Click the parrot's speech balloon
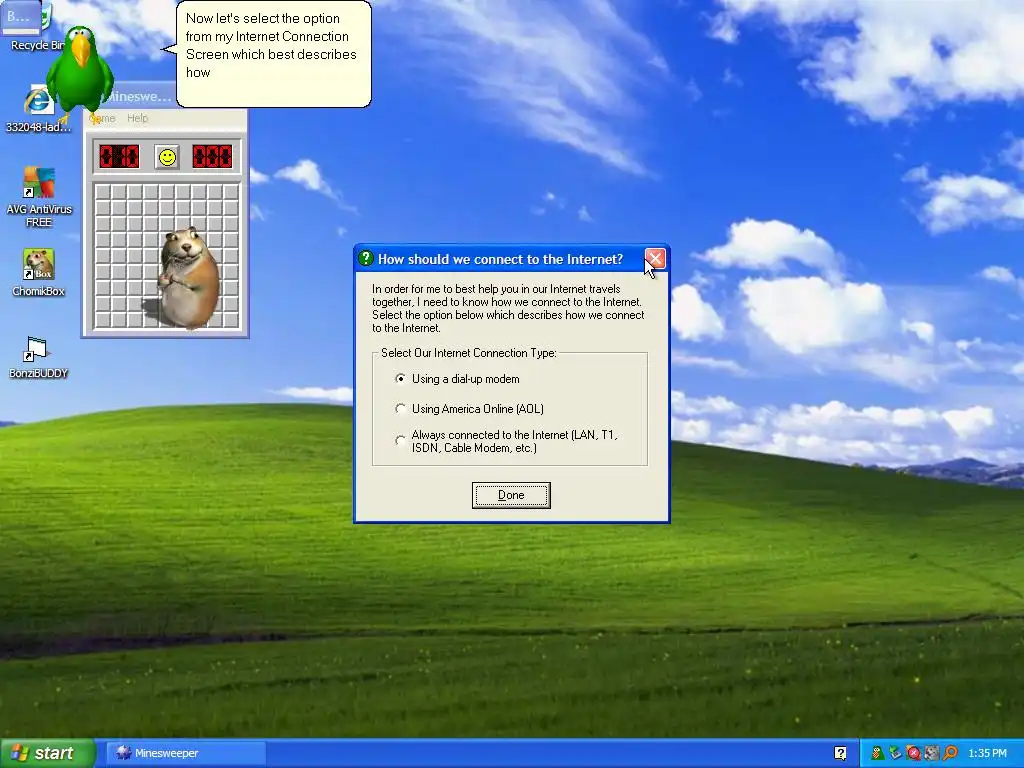 (274, 54)
